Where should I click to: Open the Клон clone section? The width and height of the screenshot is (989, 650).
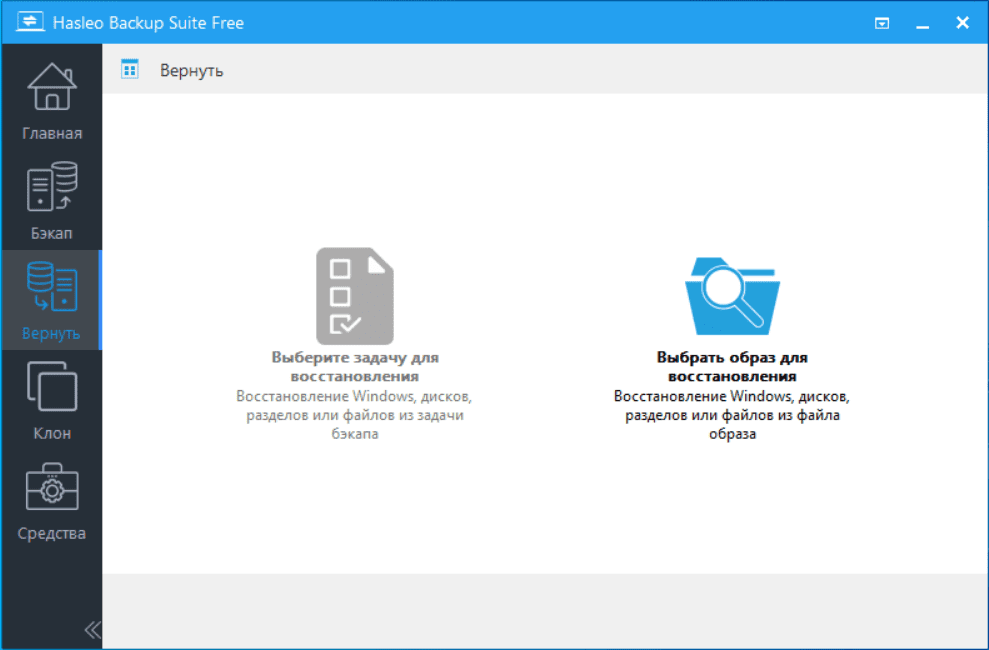[52, 400]
